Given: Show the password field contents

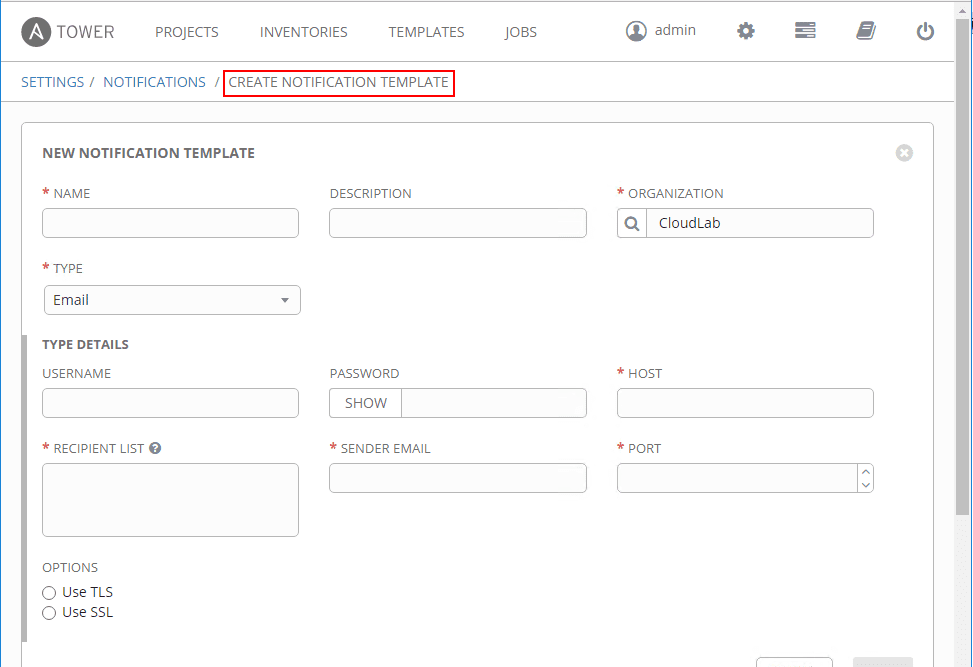Looking at the screenshot, I should pyautogui.click(x=365, y=403).
